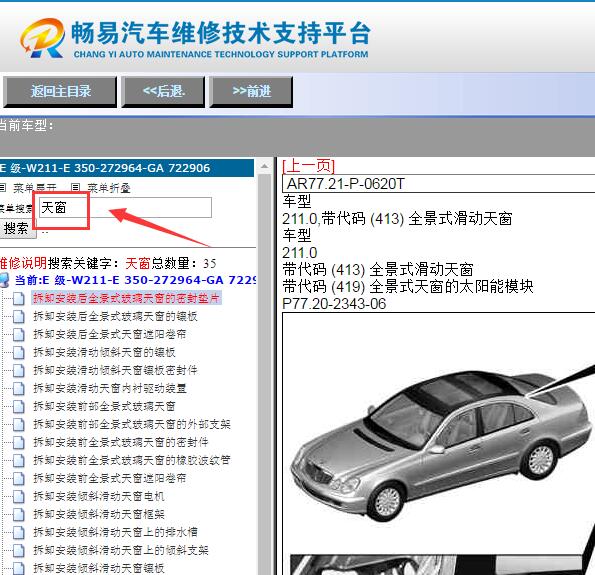
Task: Click the document icon for 前全景式玻璃天窗的密封件
Action: pyautogui.click(x=19, y=443)
